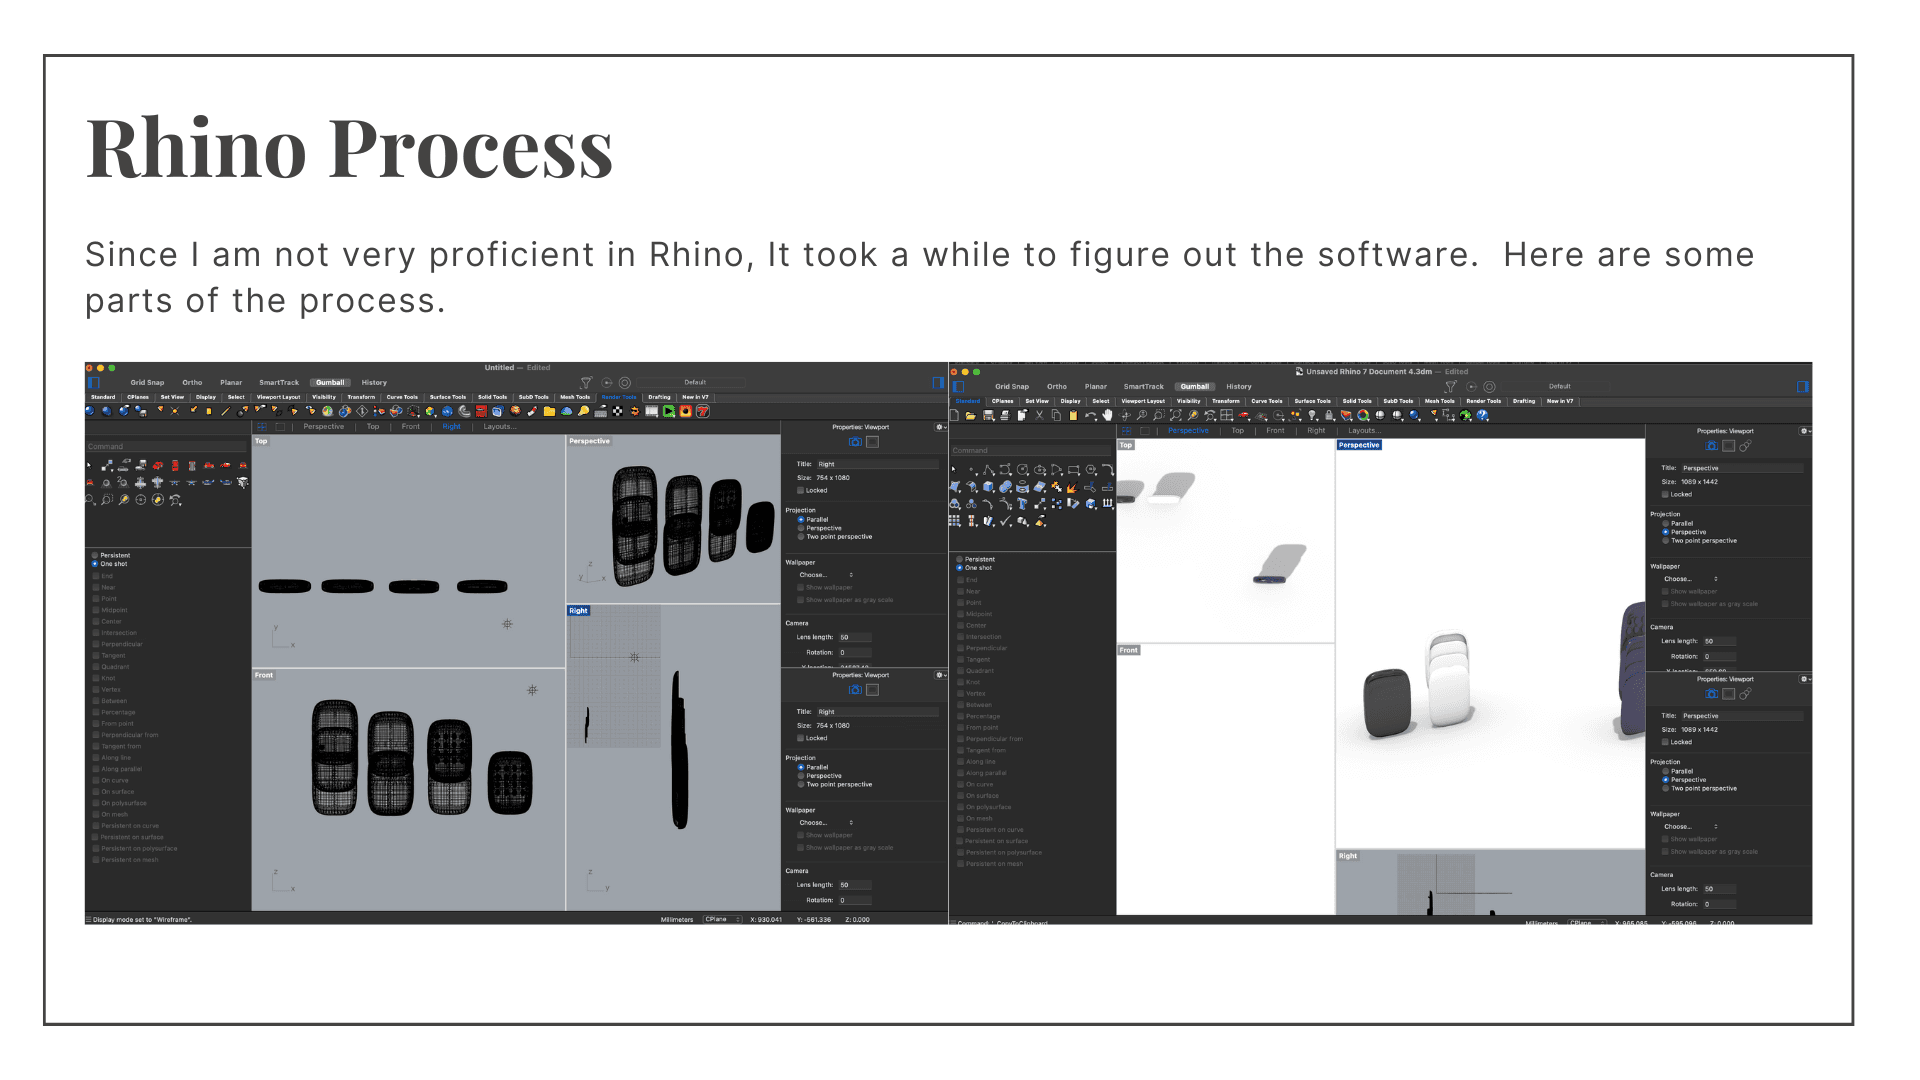Click the Command input field in left window
The height and width of the screenshot is (1080, 1920).
165,447
